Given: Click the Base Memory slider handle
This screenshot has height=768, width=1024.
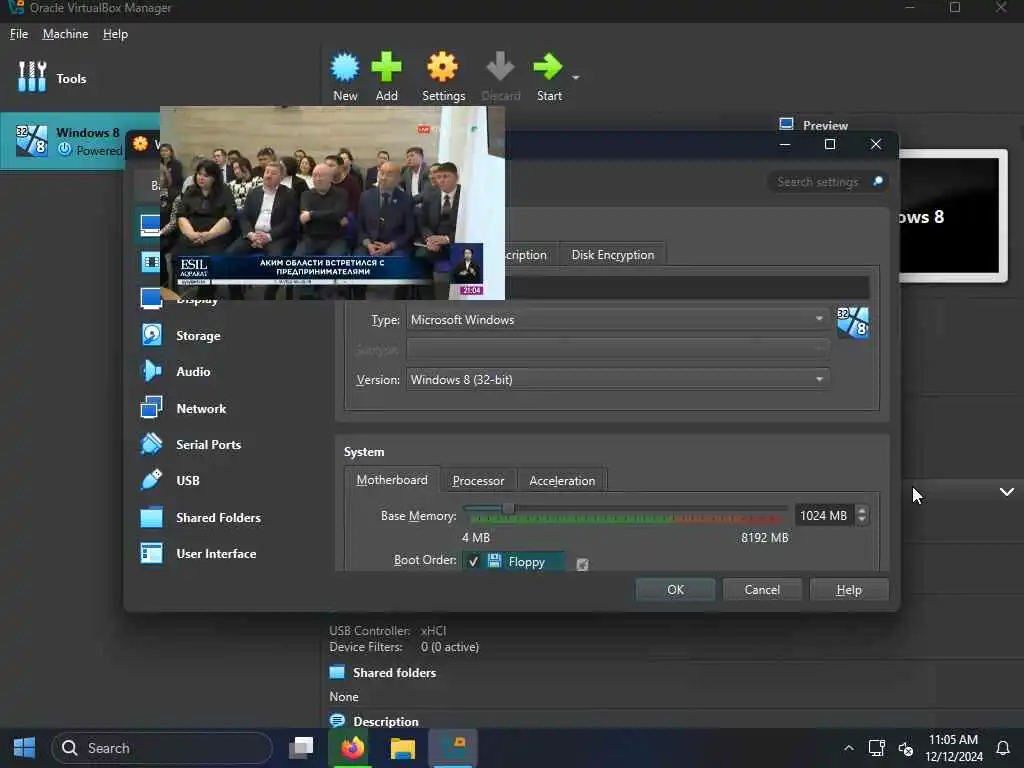Looking at the screenshot, I should pyautogui.click(x=507, y=508).
